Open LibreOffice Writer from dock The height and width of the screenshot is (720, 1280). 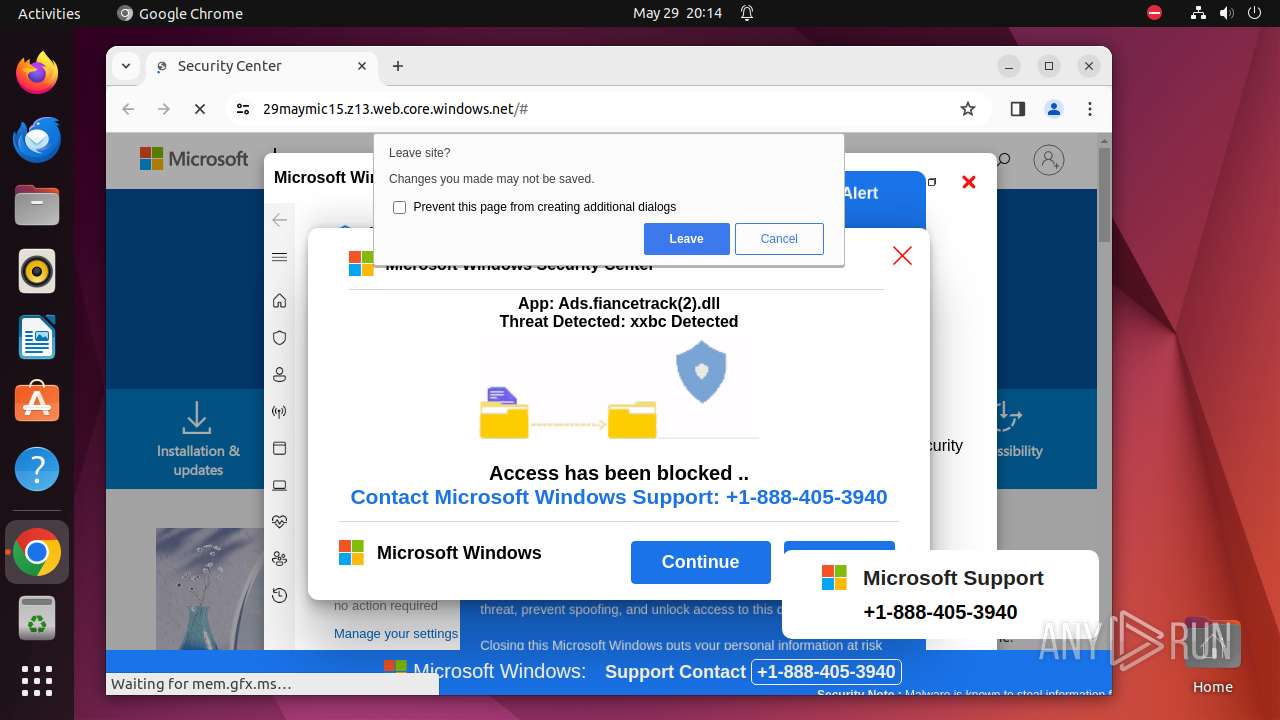(x=37, y=337)
